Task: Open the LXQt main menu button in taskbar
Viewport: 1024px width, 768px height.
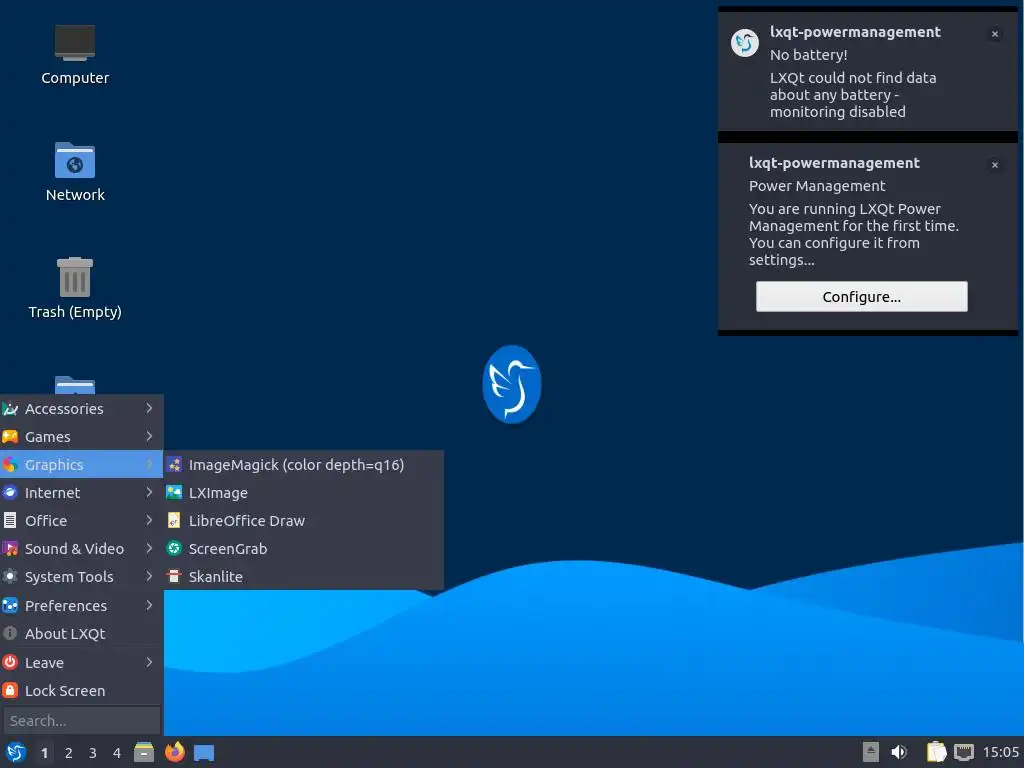Action: (15, 752)
